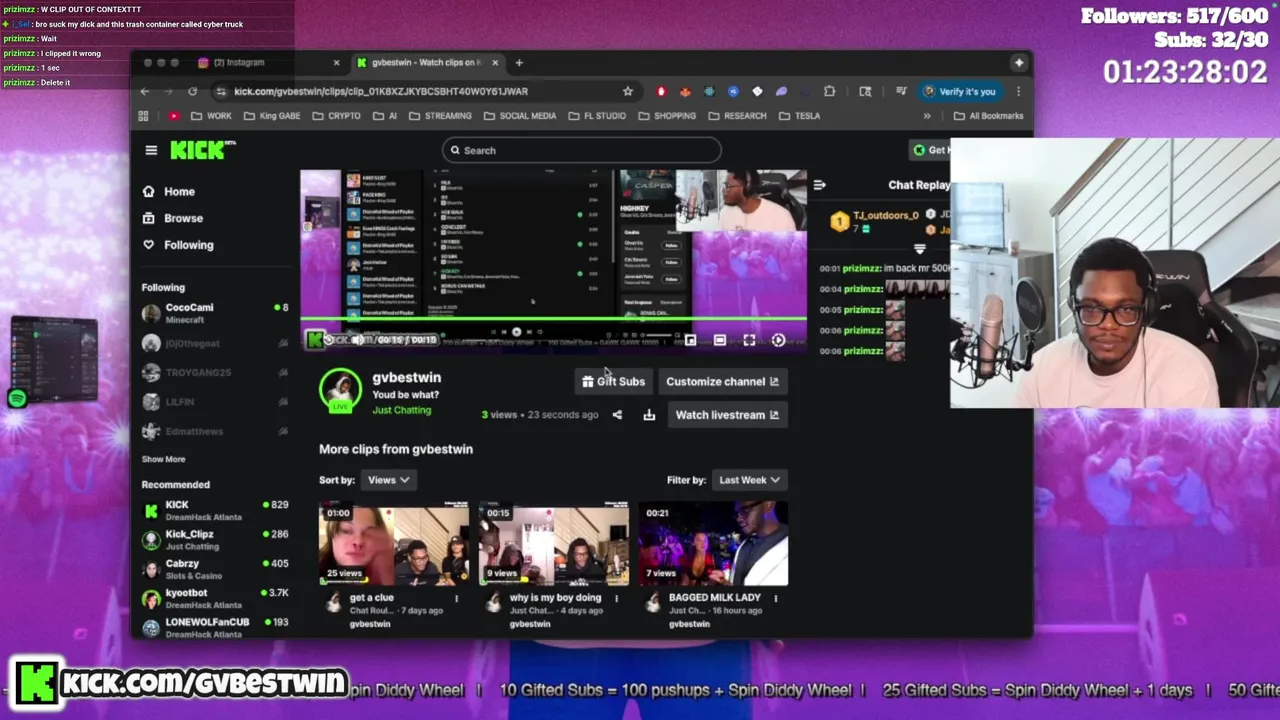Open Cabrzy recommended channel

(x=215, y=569)
